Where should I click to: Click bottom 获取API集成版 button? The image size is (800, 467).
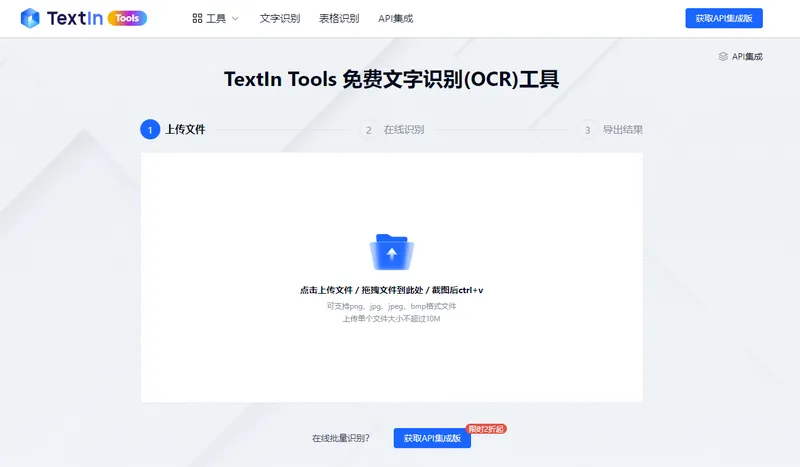[432, 438]
